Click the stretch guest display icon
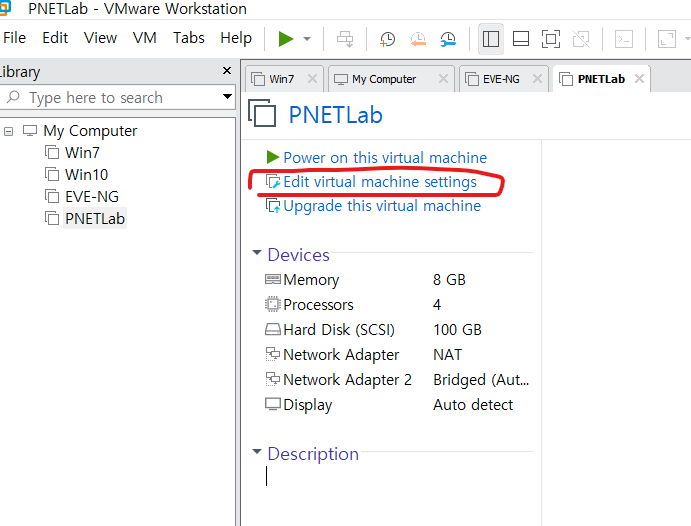The height and width of the screenshot is (526, 691). 667,39
